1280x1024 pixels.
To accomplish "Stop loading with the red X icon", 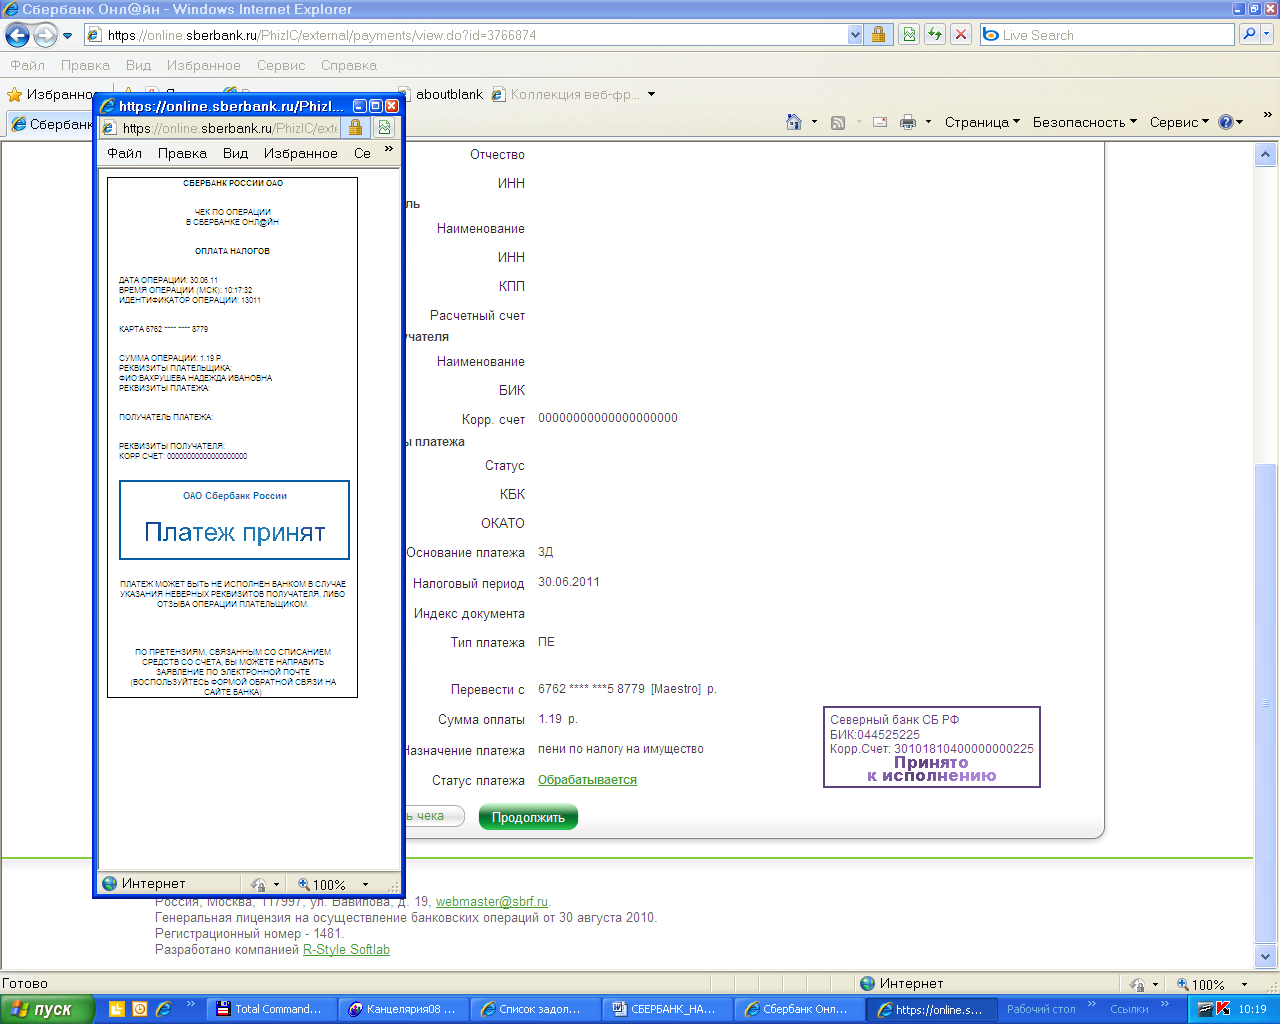I will [x=960, y=35].
